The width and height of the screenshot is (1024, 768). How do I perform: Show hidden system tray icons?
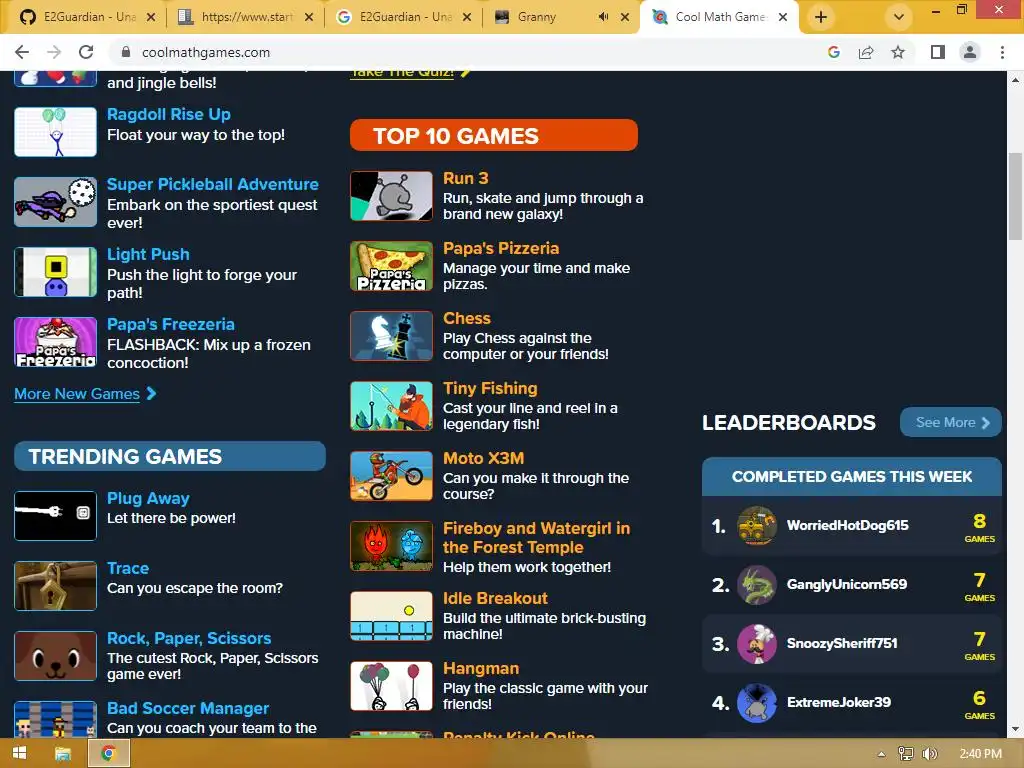click(881, 754)
